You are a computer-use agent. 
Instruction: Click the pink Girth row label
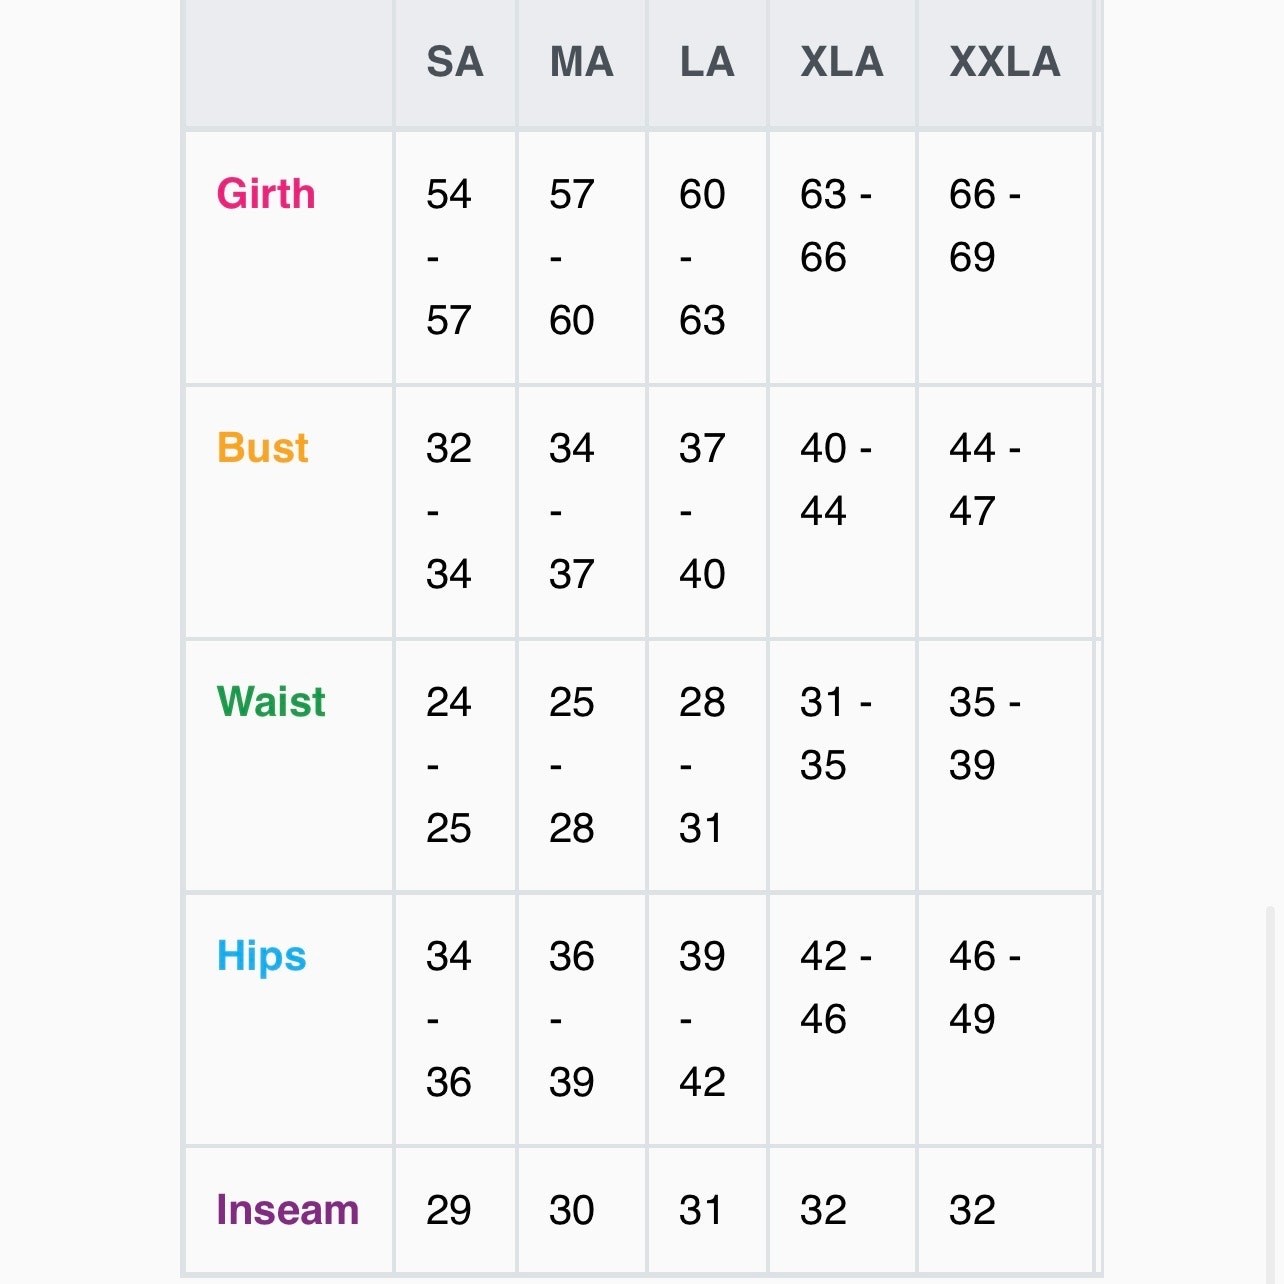266,194
